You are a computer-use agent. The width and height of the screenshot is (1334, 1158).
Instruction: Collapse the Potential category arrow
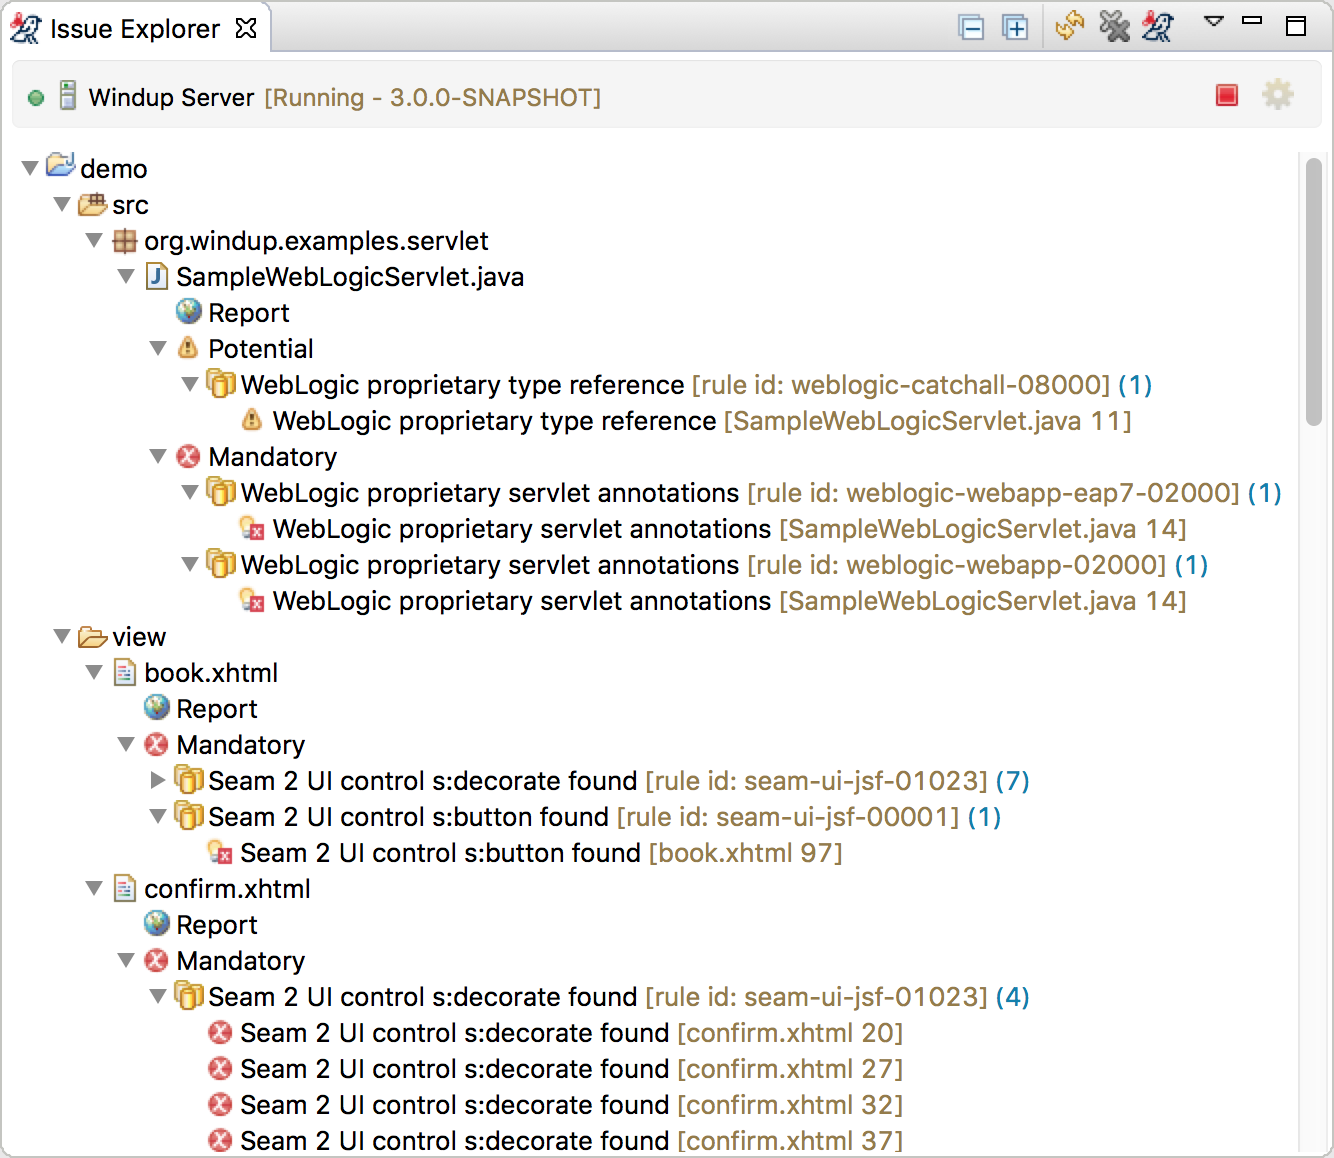(x=158, y=348)
